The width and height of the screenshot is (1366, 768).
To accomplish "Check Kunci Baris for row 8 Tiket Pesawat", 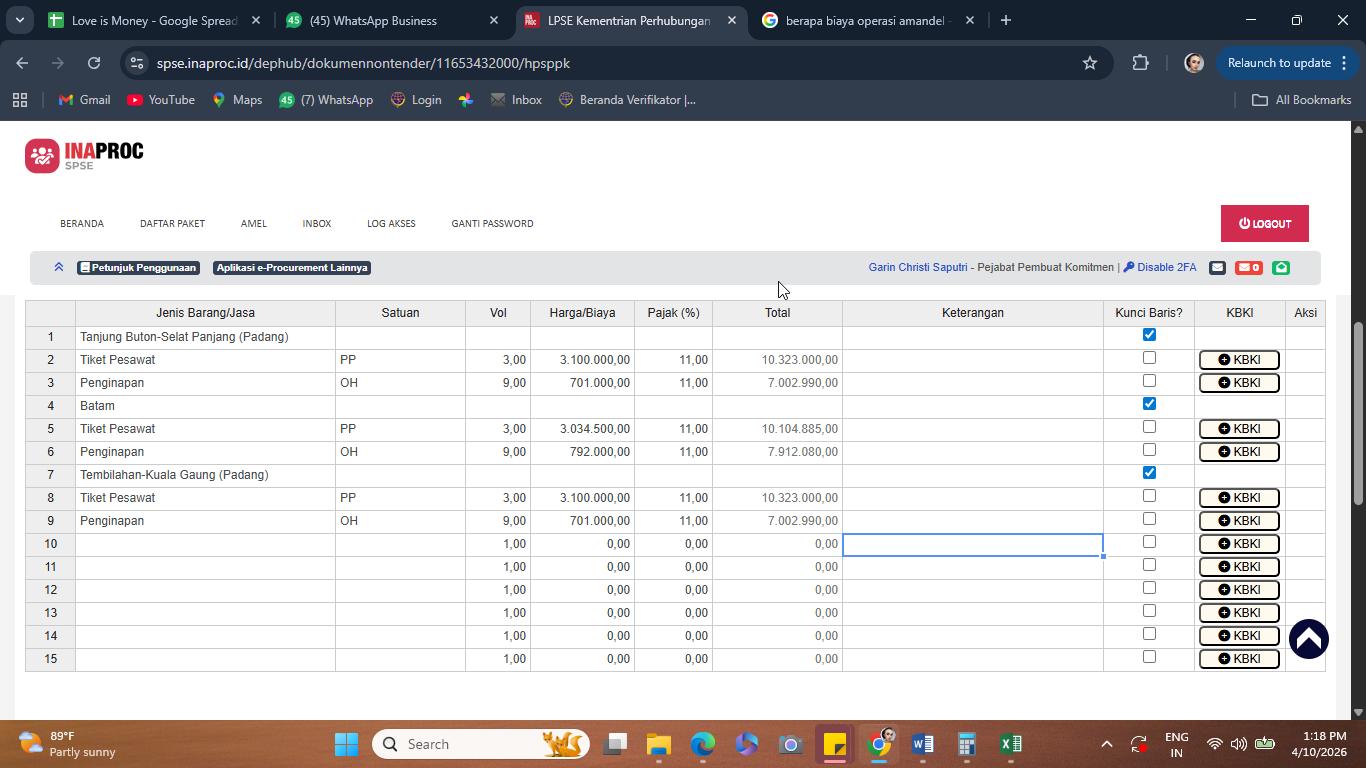I will pos(1149,496).
